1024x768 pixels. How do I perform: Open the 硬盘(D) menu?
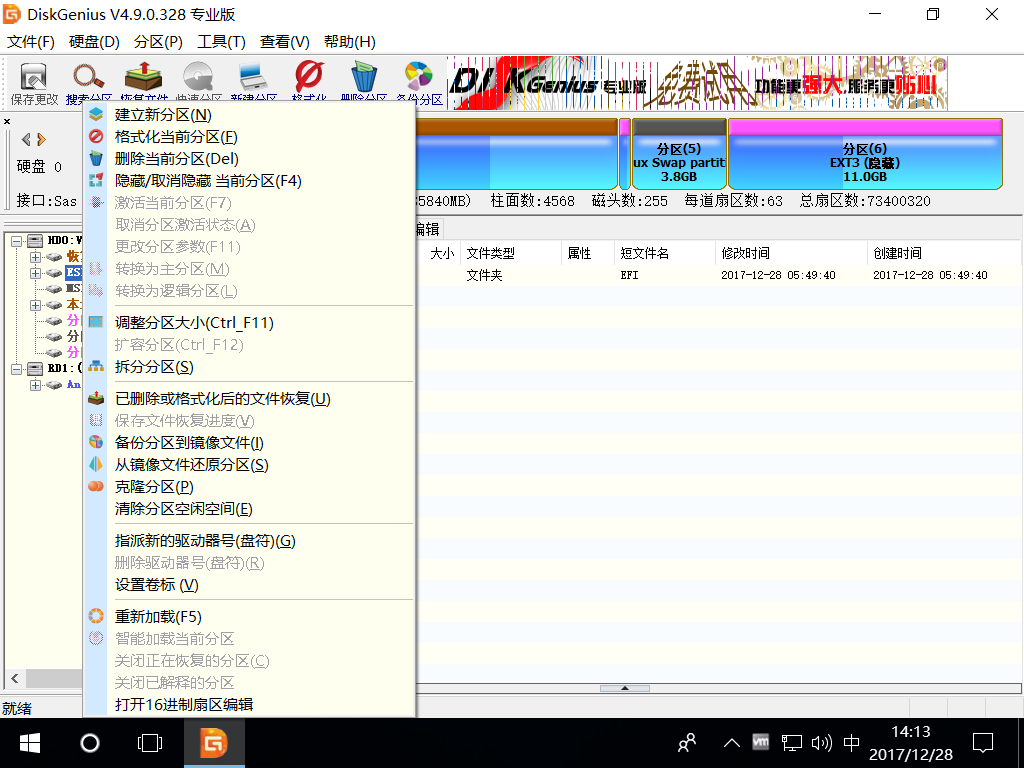94,42
